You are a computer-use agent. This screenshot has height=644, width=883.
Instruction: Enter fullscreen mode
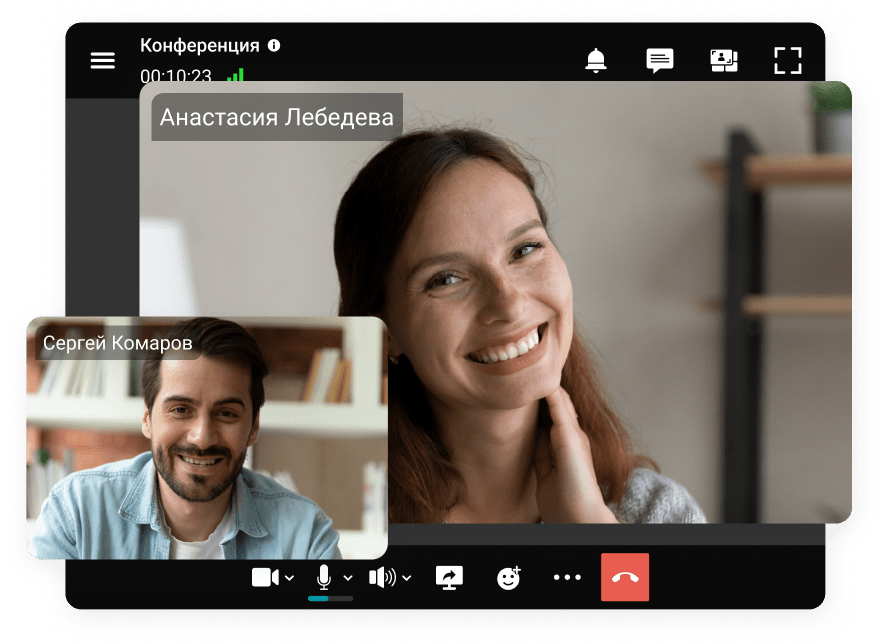[x=788, y=60]
